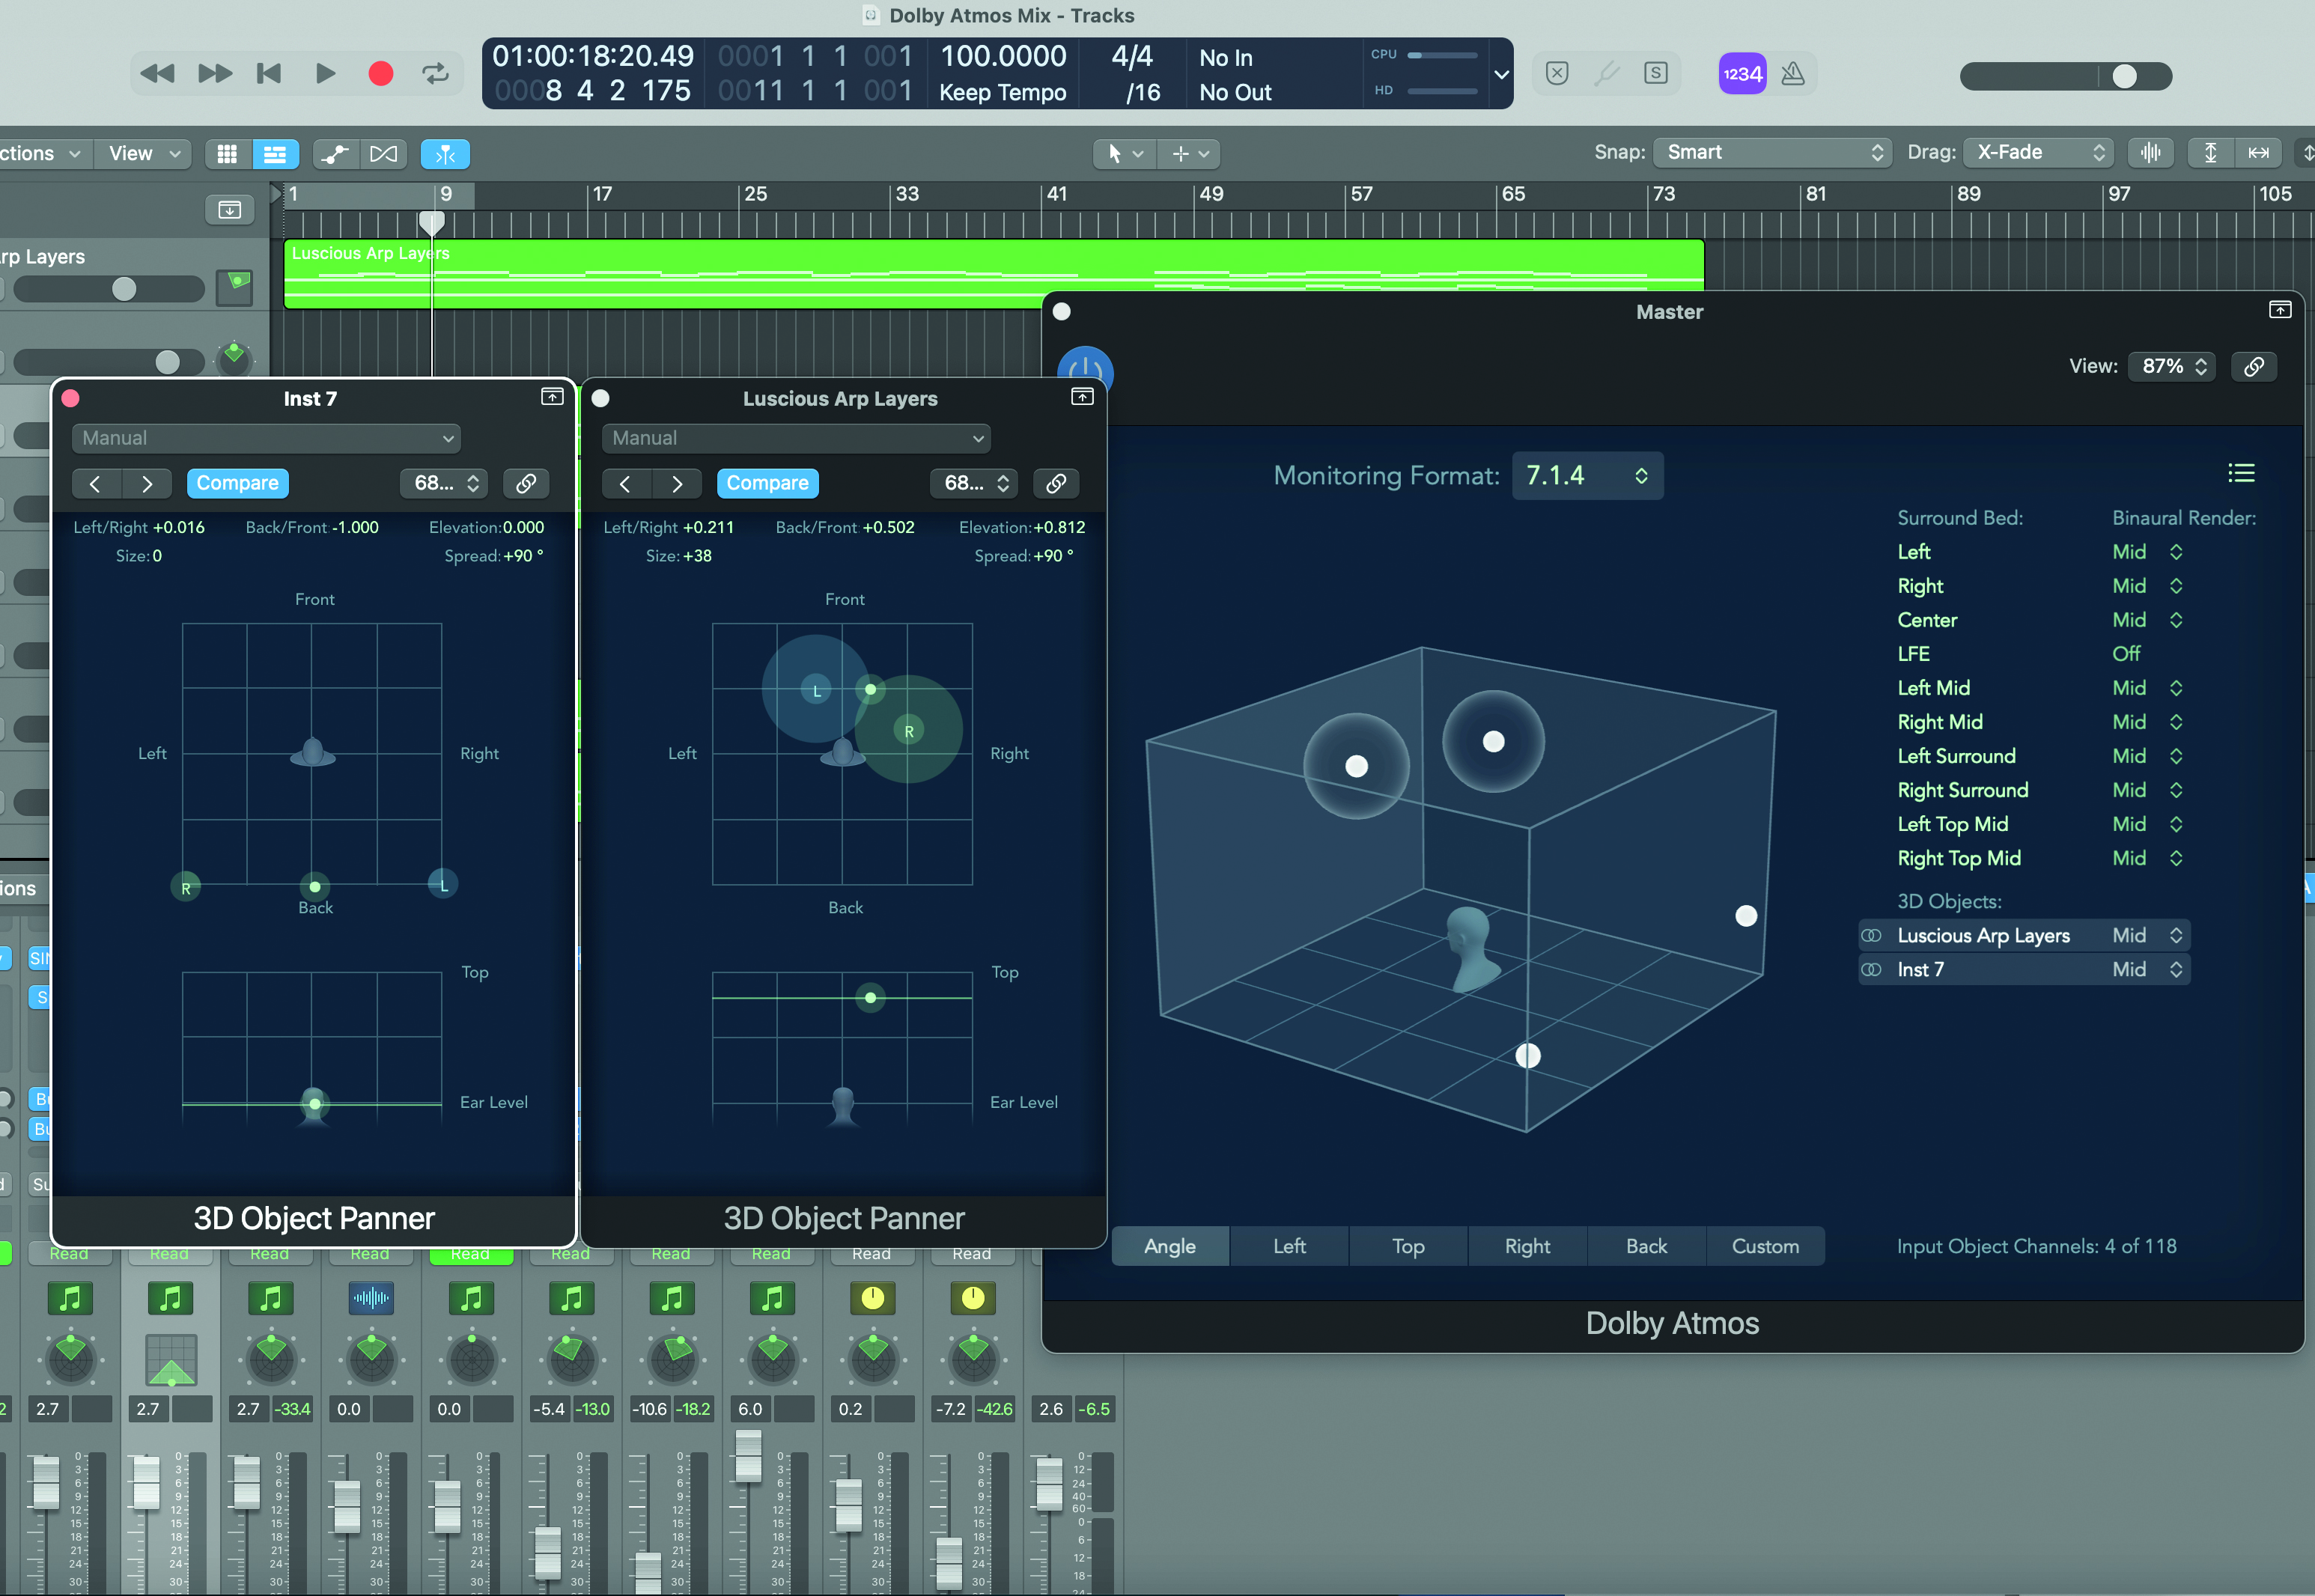Open LCD display mode chevron

pos(1501,74)
